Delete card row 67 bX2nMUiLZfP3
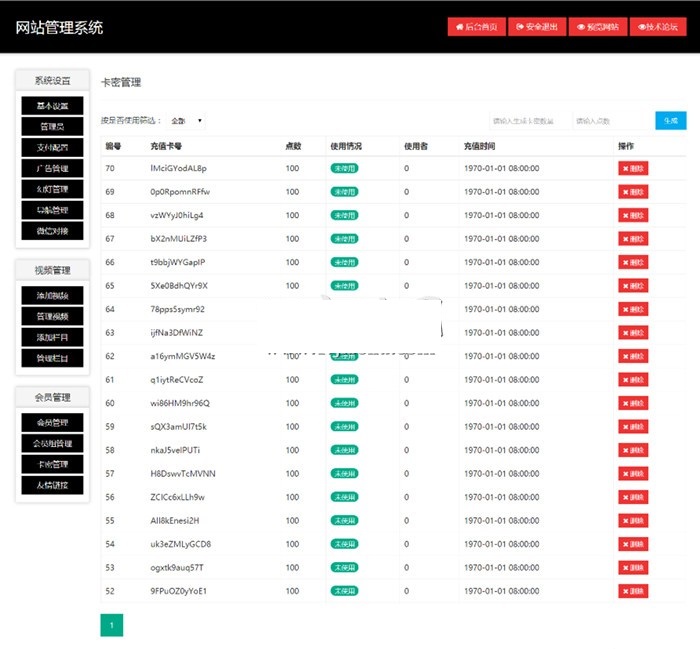This screenshot has height=649, width=700. (x=633, y=239)
